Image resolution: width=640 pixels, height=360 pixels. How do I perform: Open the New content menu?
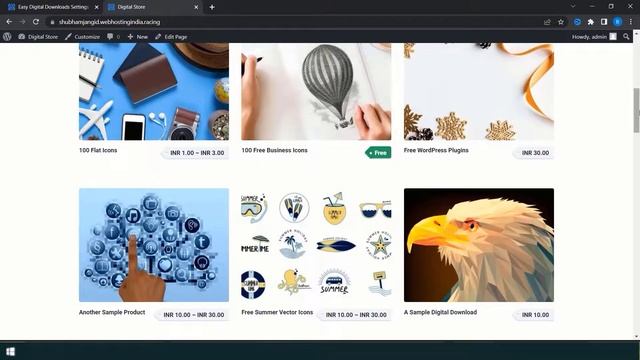[138, 37]
